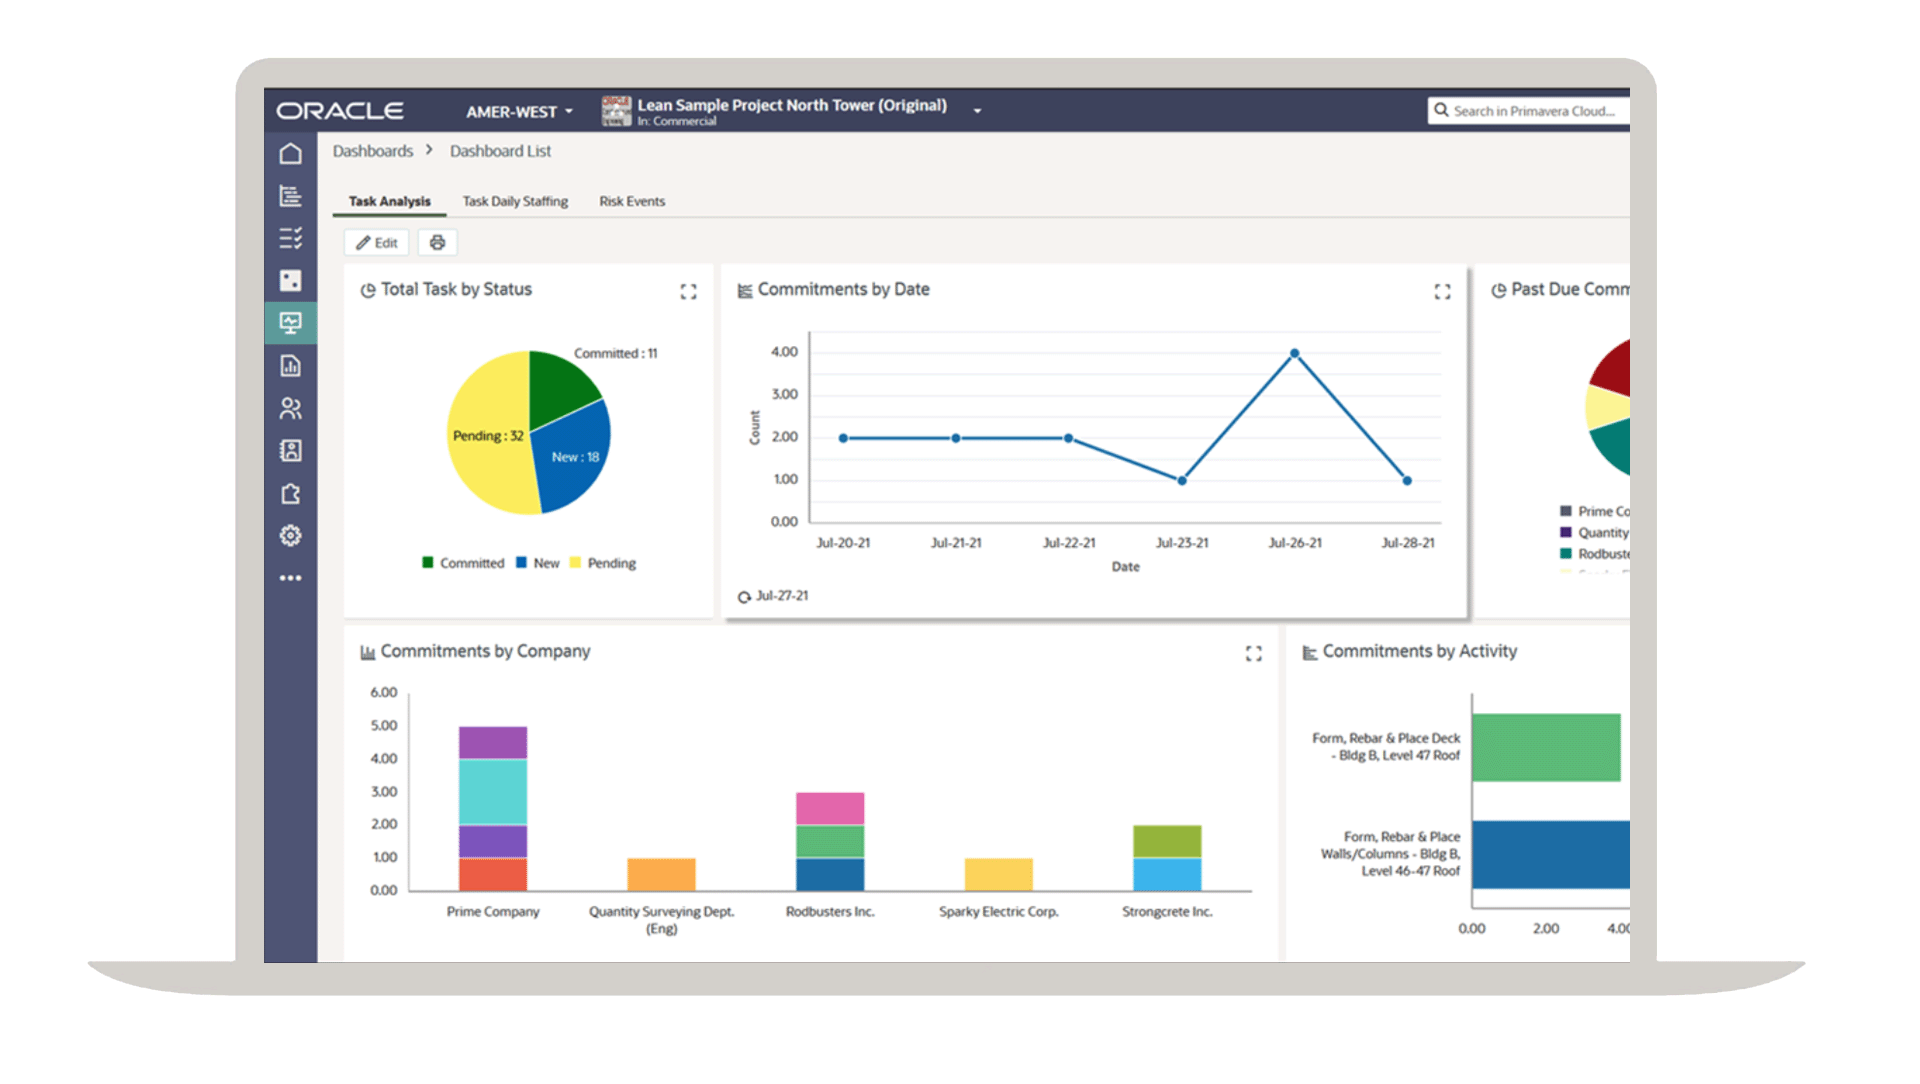Click the task list checkmarks sidebar icon
1920x1084 pixels.
pyautogui.click(x=290, y=238)
